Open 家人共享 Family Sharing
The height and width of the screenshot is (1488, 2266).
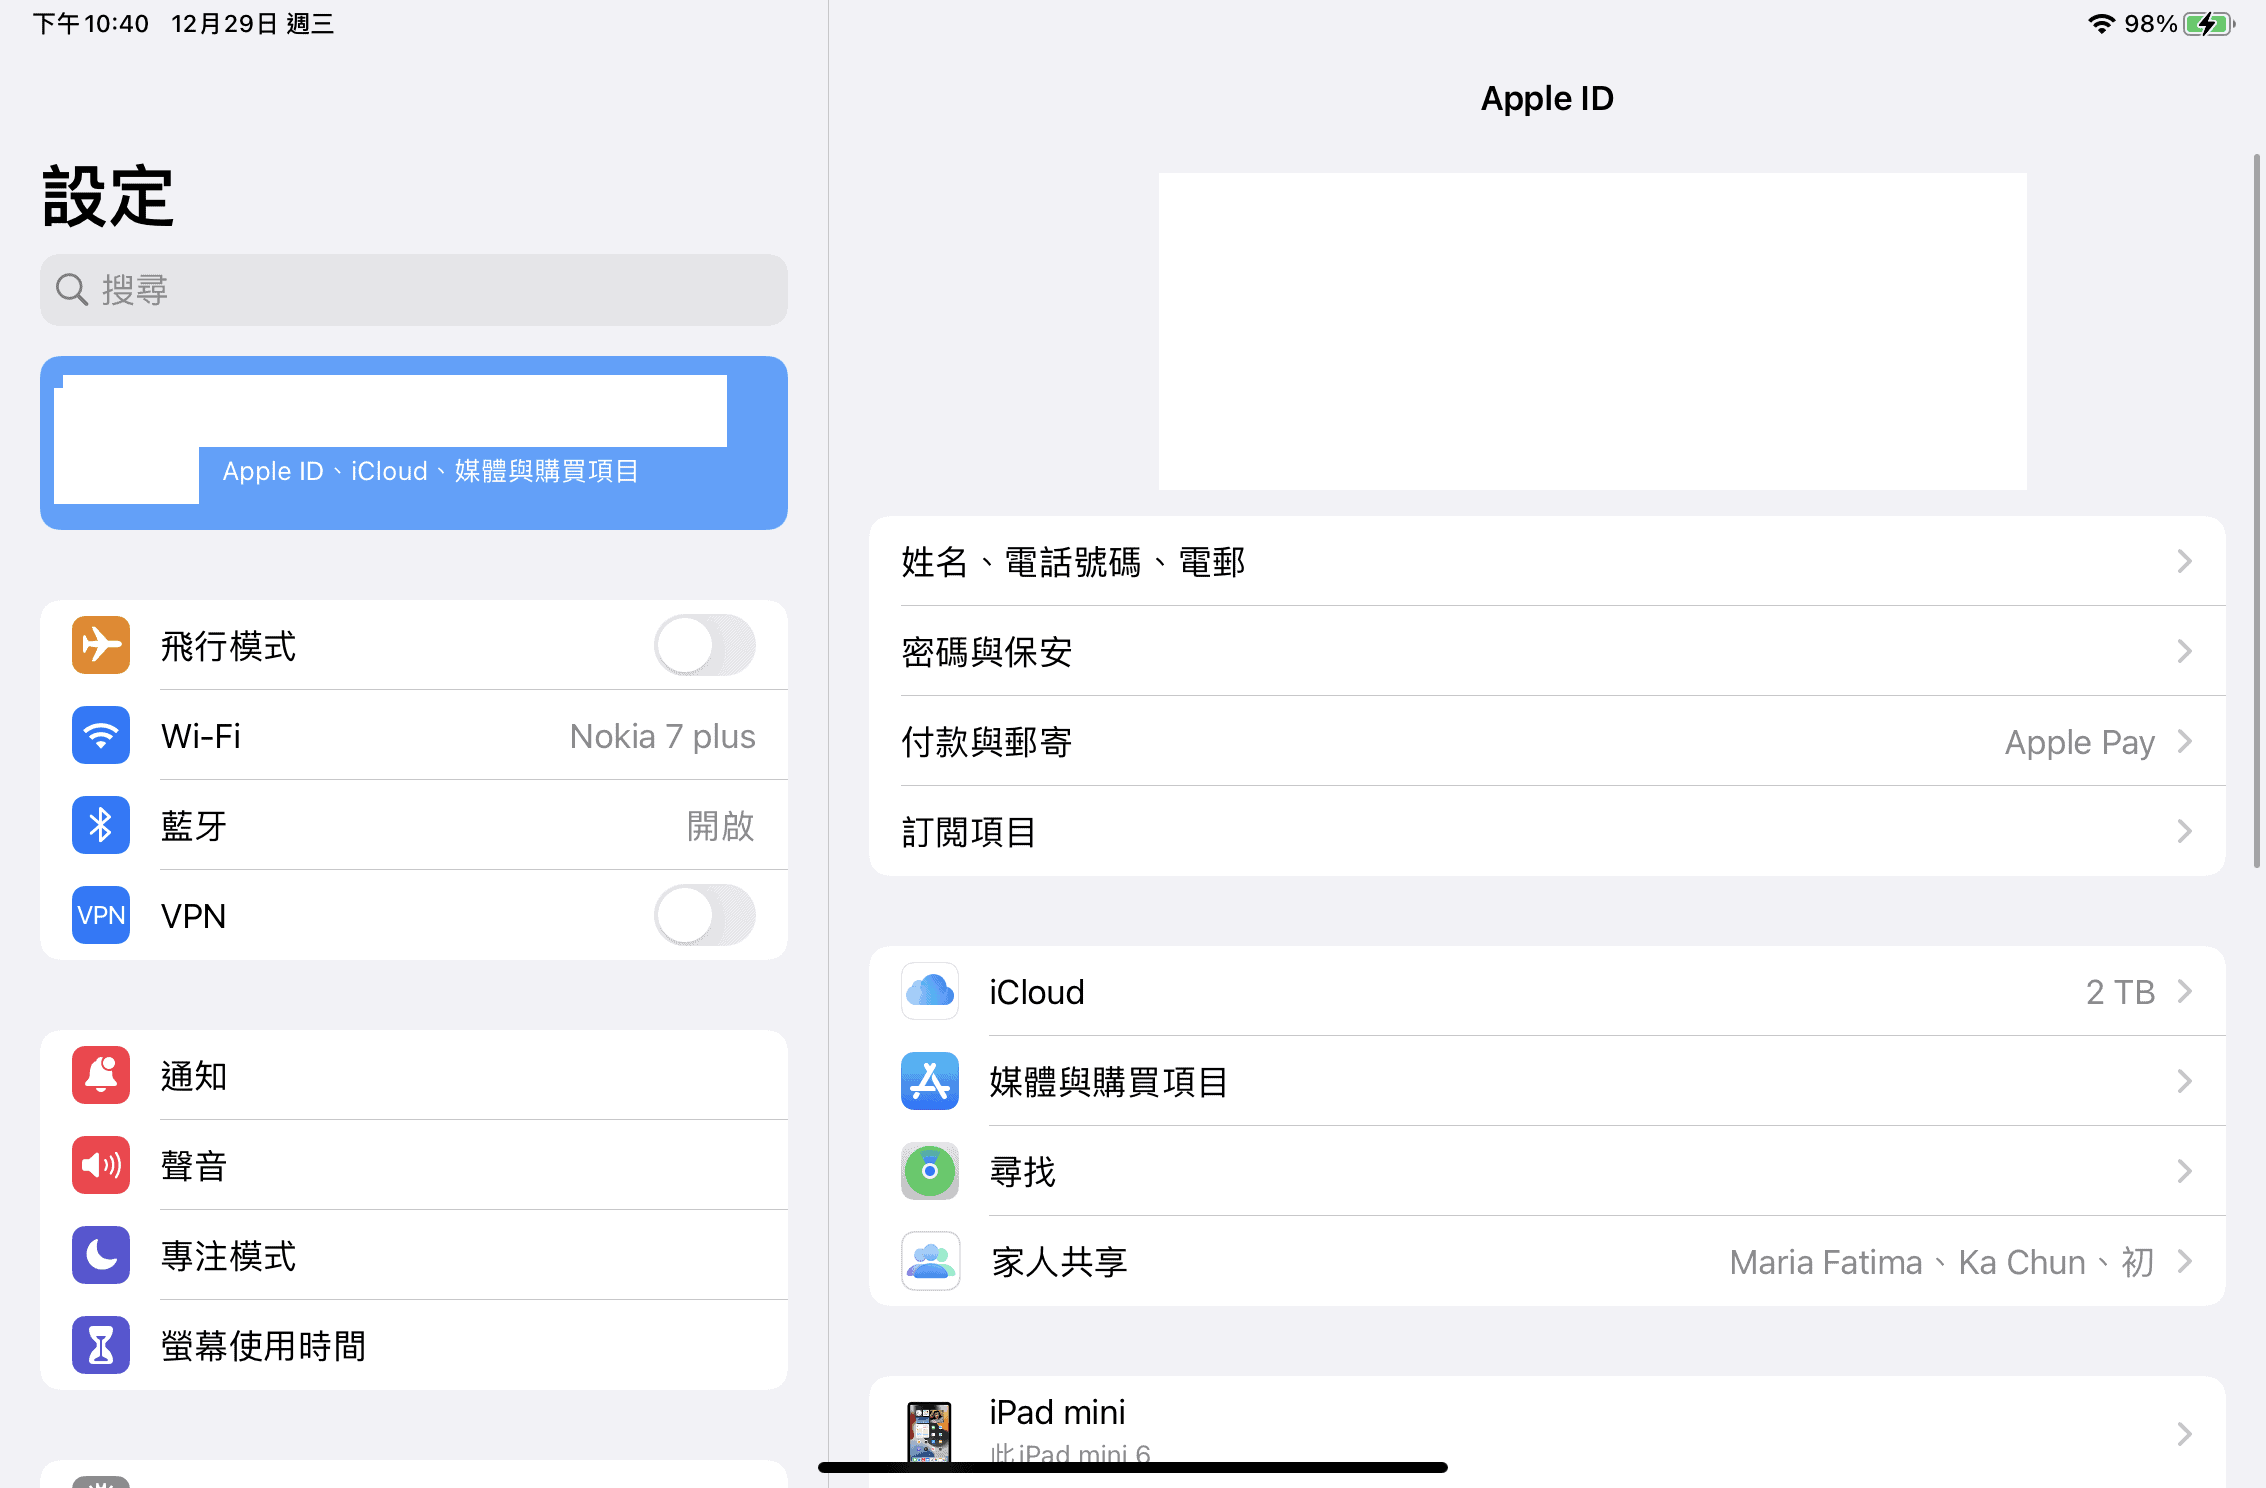(1547, 1261)
